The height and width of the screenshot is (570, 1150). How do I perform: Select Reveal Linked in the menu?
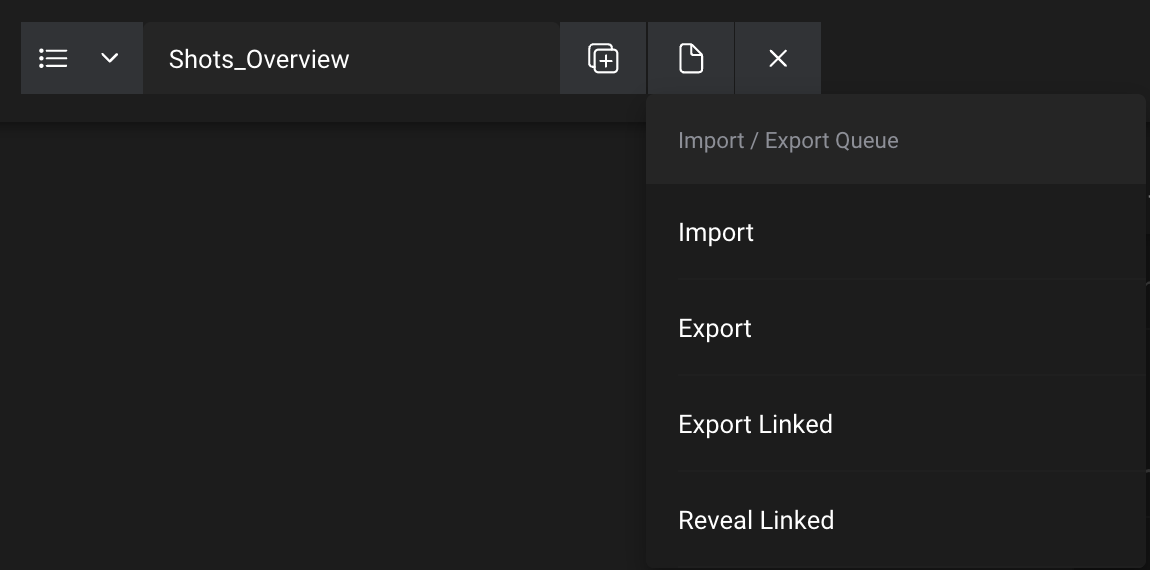[756, 521]
